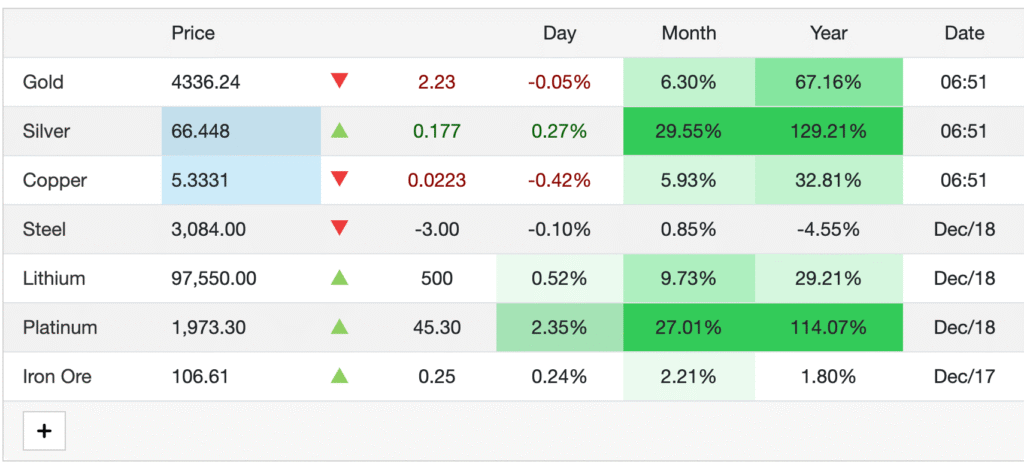Open the Gold commodity link

coord(43,82)
